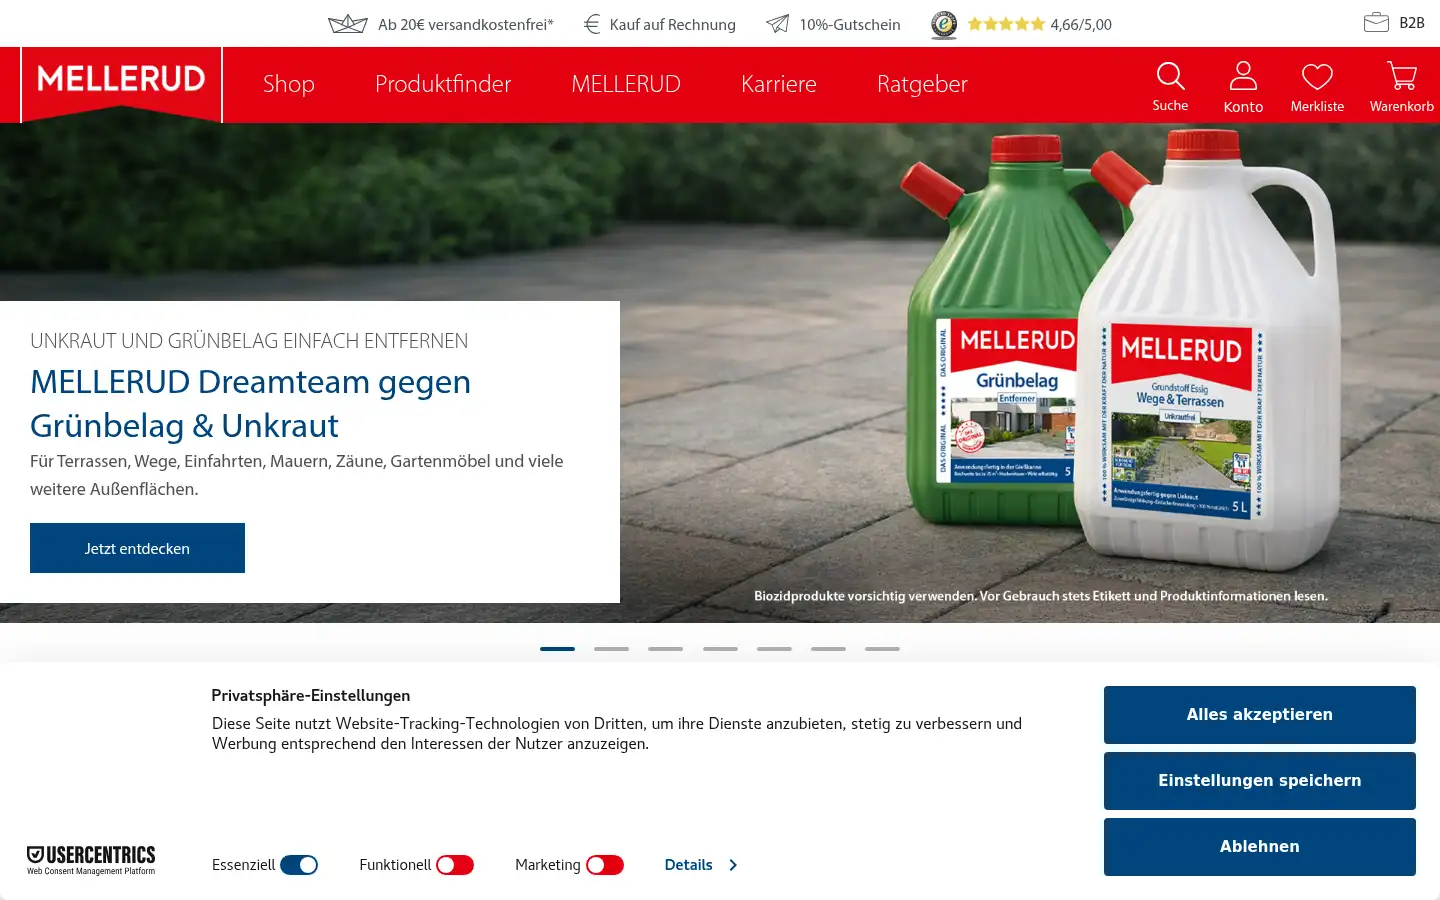
Task: Click the B2B link
Action: point(1412,23)
